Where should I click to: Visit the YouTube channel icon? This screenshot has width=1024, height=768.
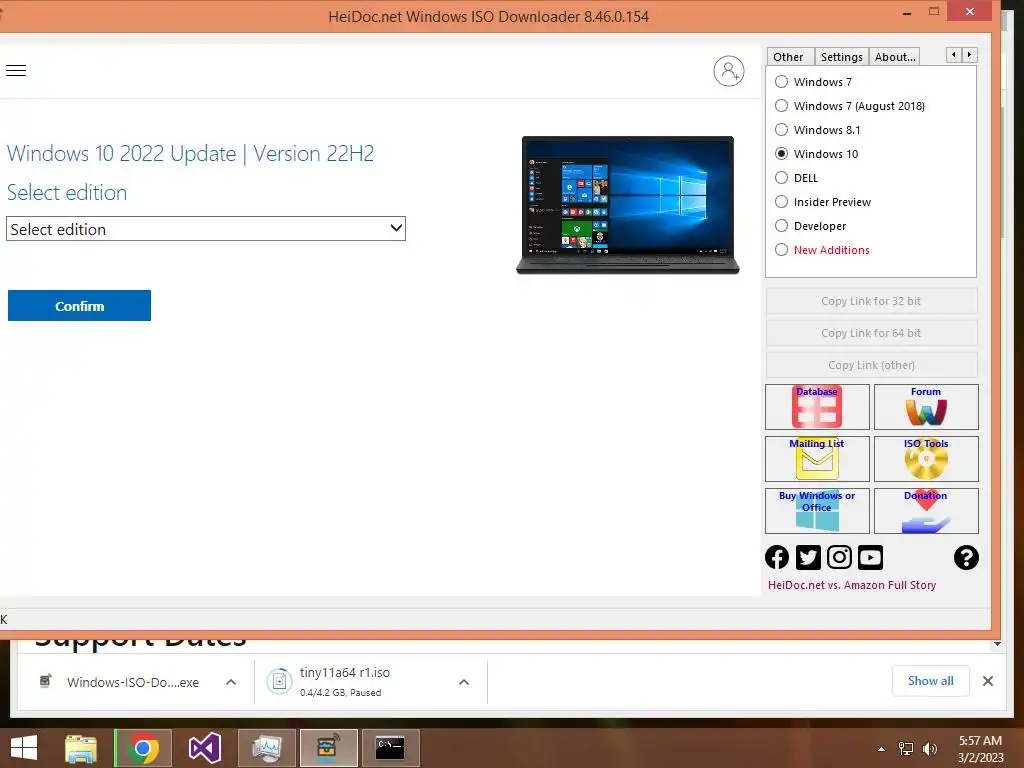[871, 558]
